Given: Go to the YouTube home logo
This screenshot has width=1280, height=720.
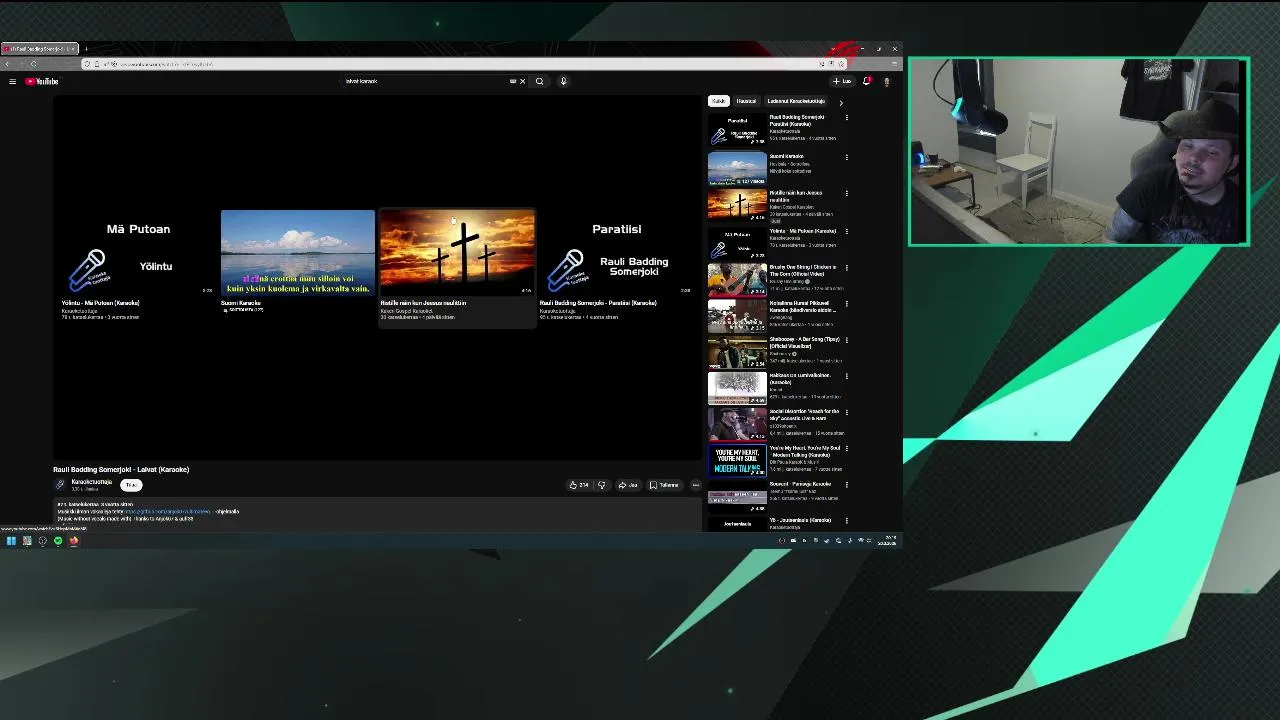Looking at the screenshot, I should tap(42, 81).
